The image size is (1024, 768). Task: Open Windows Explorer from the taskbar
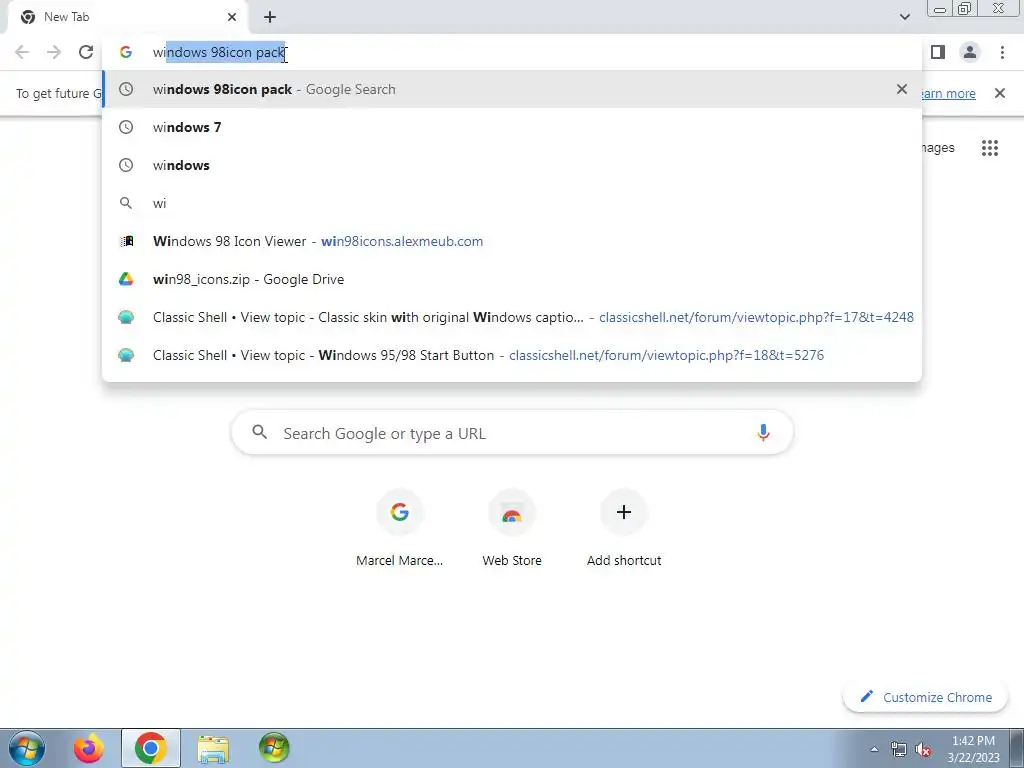point(213,749)
